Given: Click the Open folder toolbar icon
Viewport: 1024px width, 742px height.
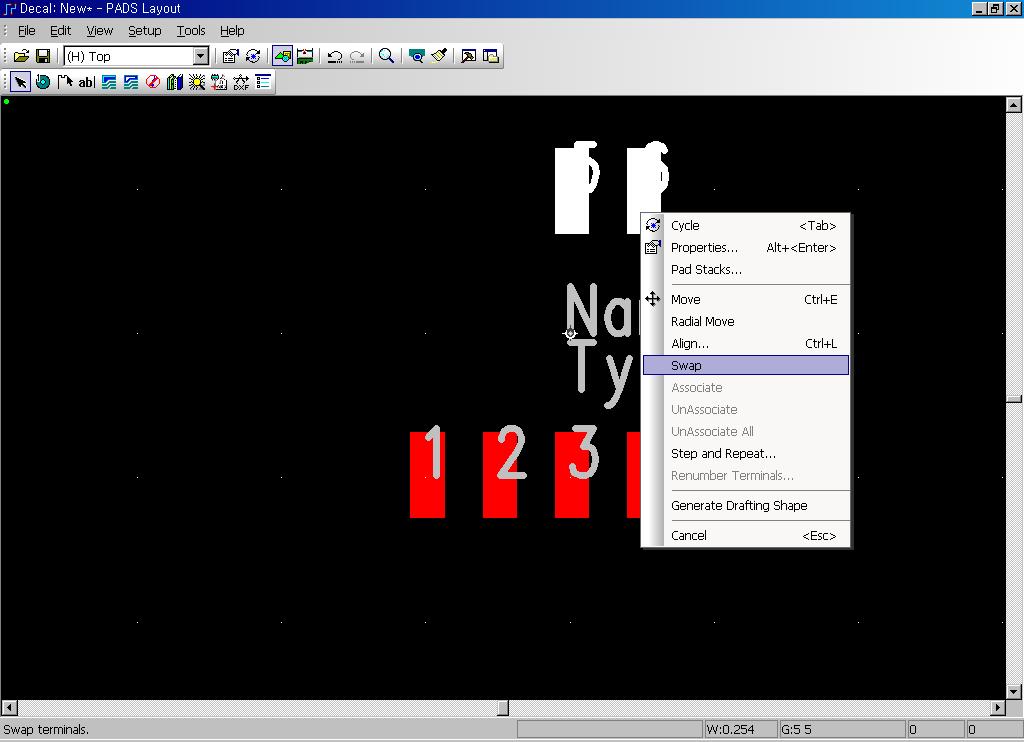Looking at the screenshot, I should point(21,56).
